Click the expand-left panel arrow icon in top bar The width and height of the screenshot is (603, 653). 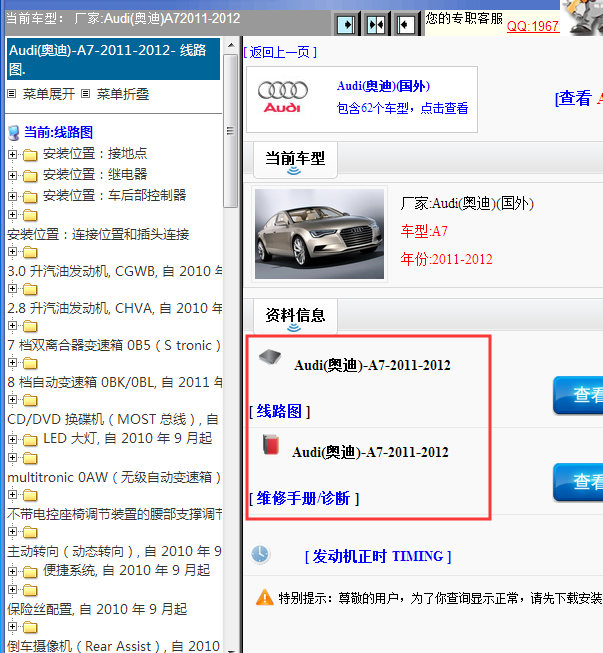click(x=406, y=25)
